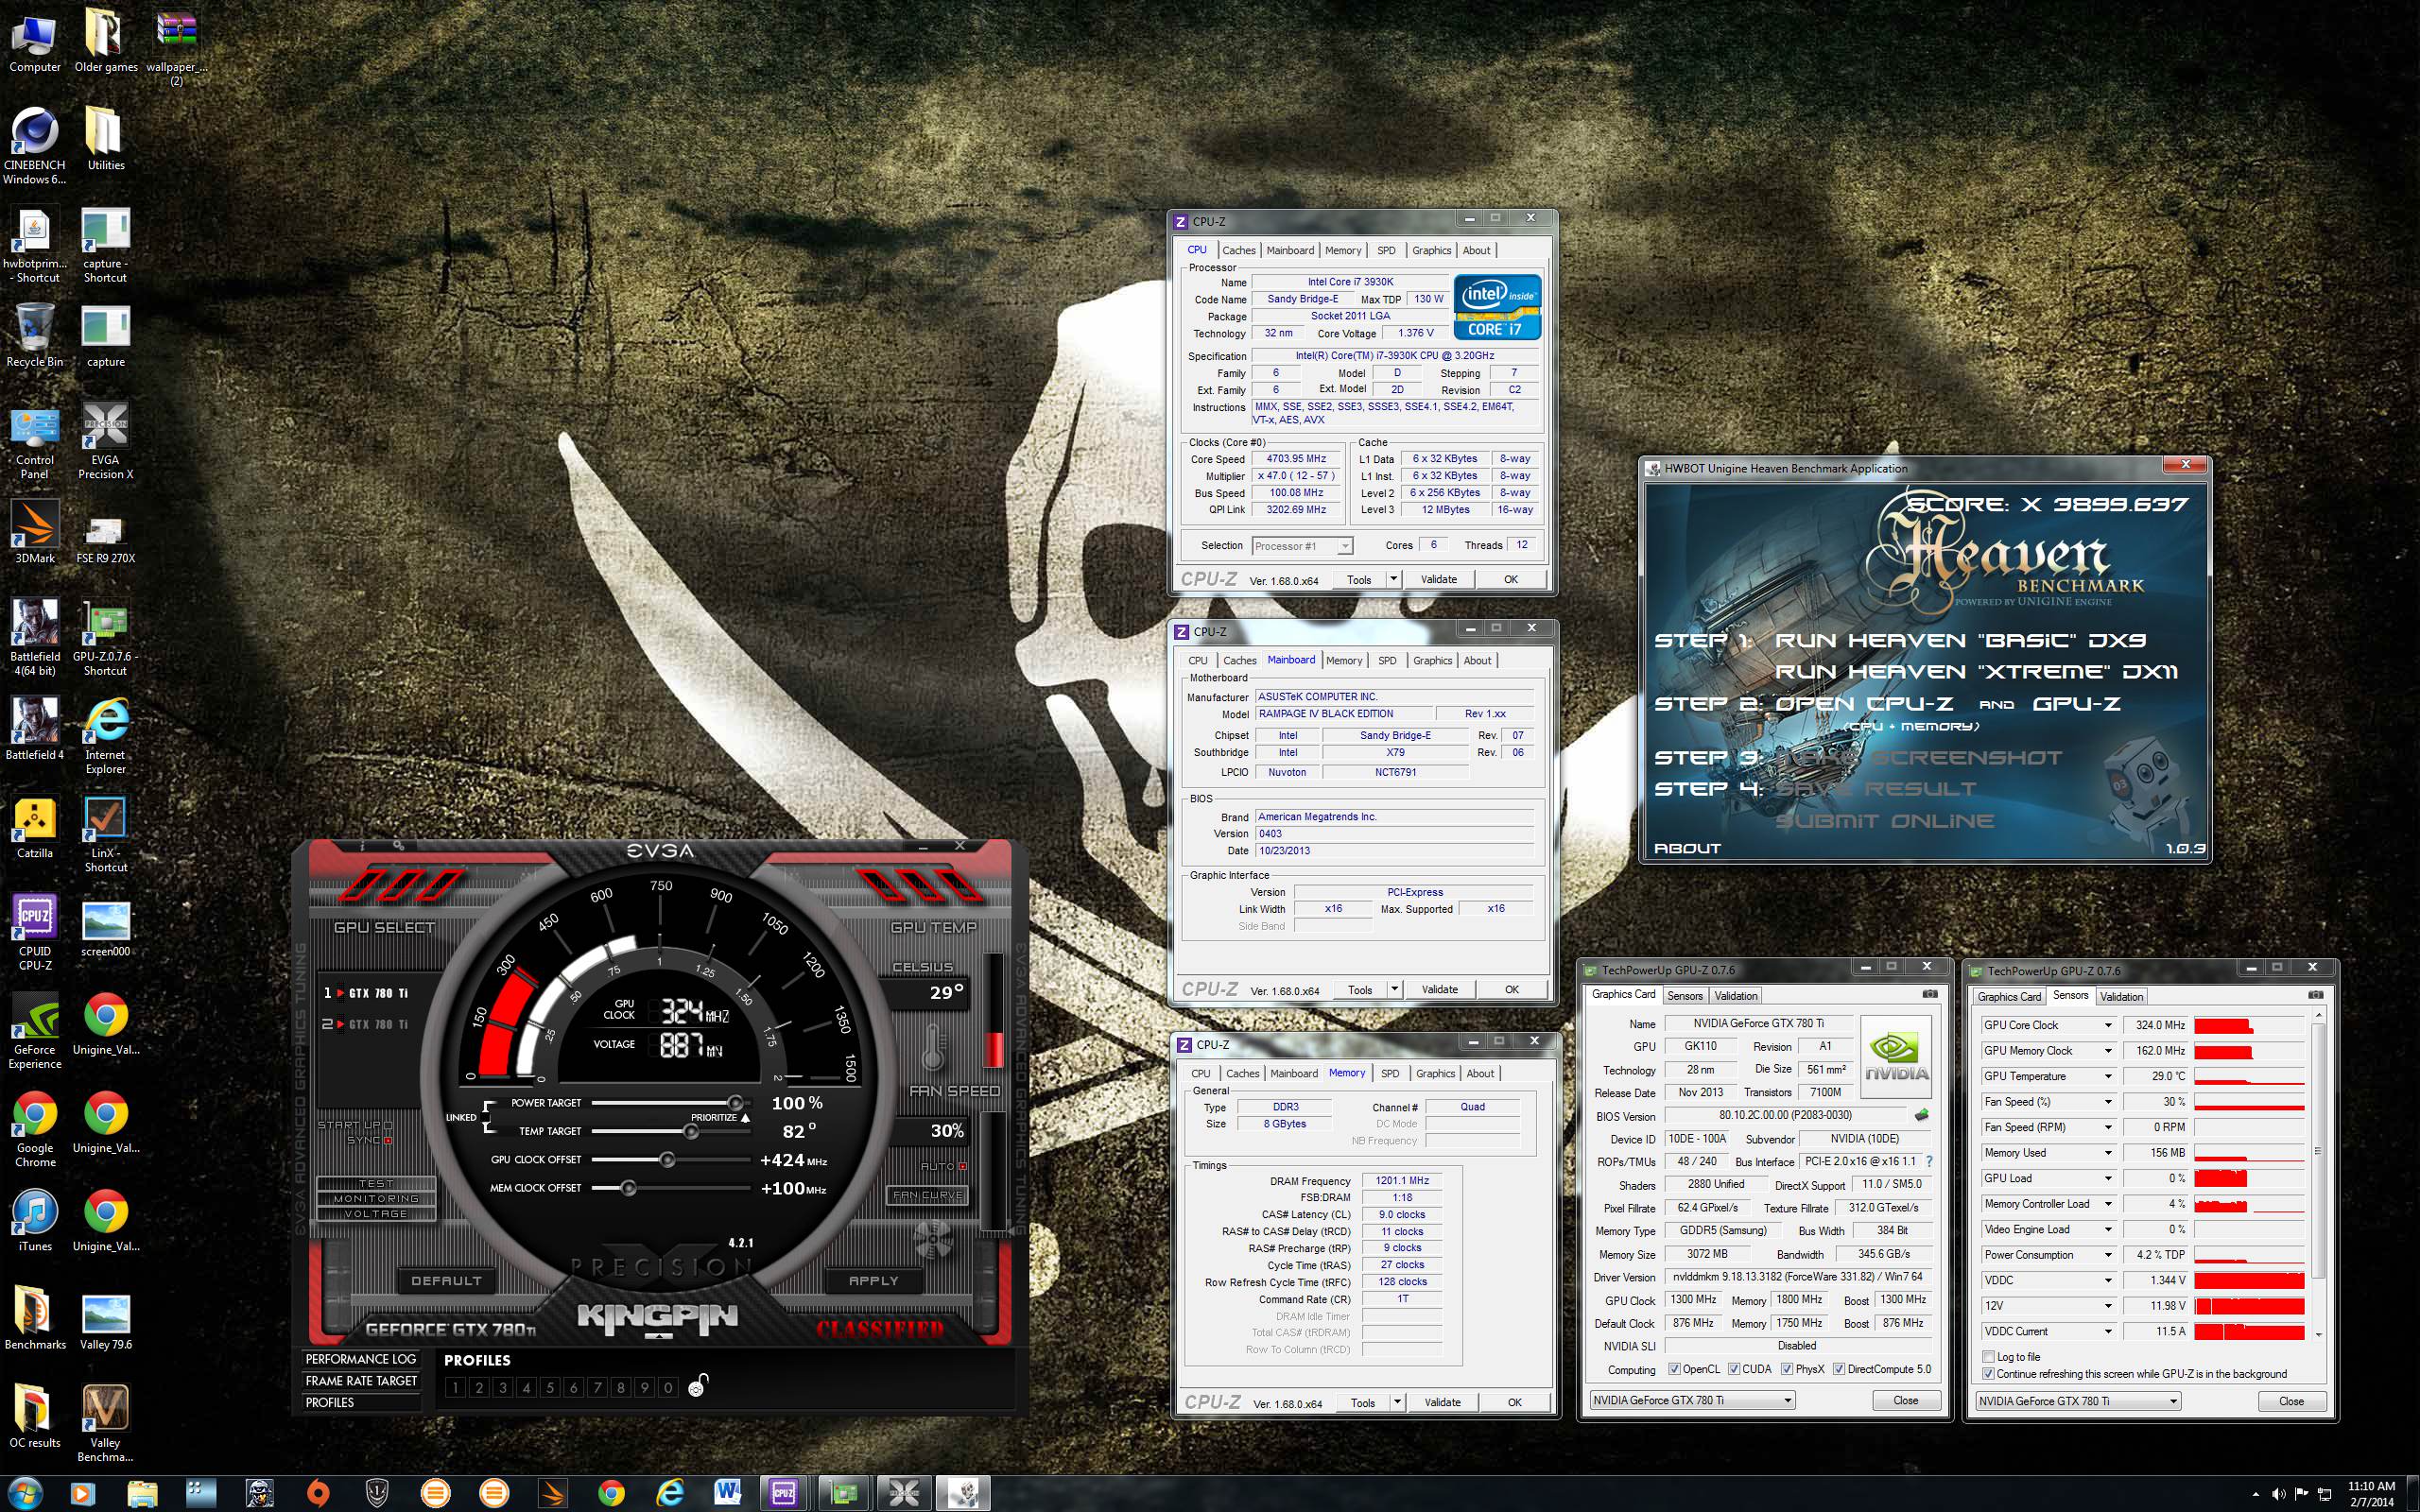Toggle fan AUTO checkbox in Precision X
Viewport: 2420px width, 1512px height.
[x=963, y=1166]
